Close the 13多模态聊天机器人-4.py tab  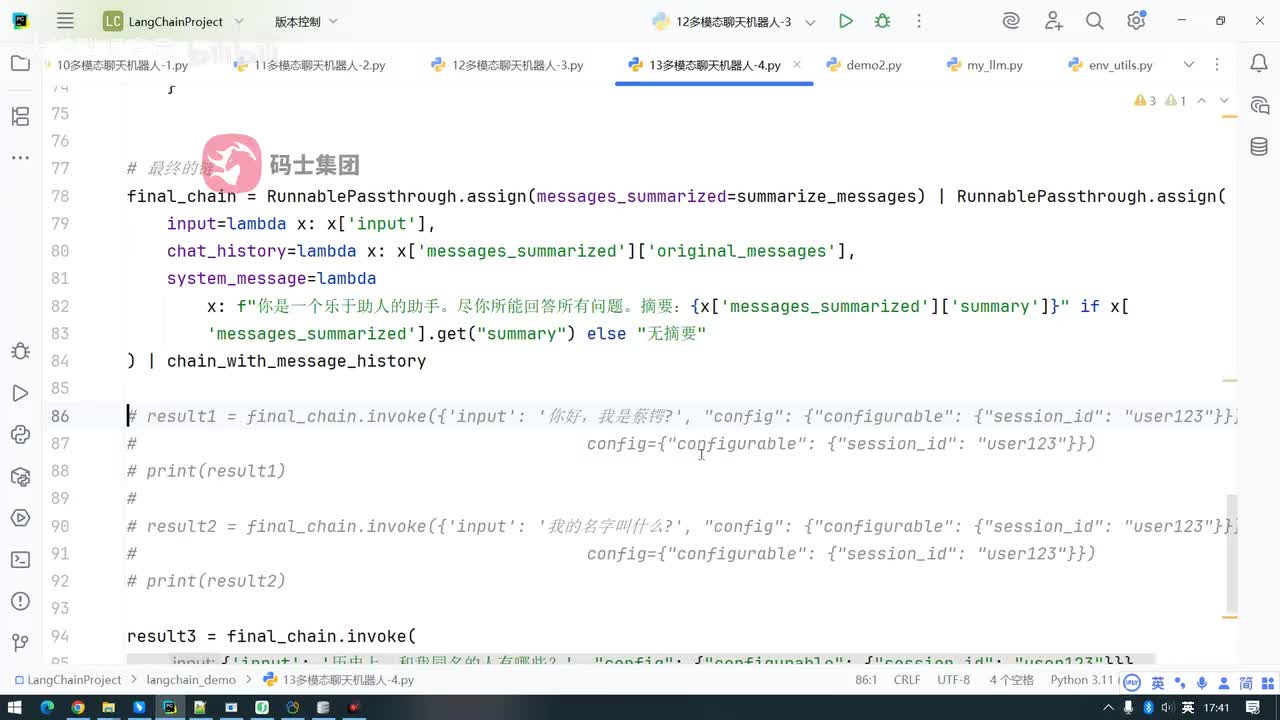click(x=797, y=64)
